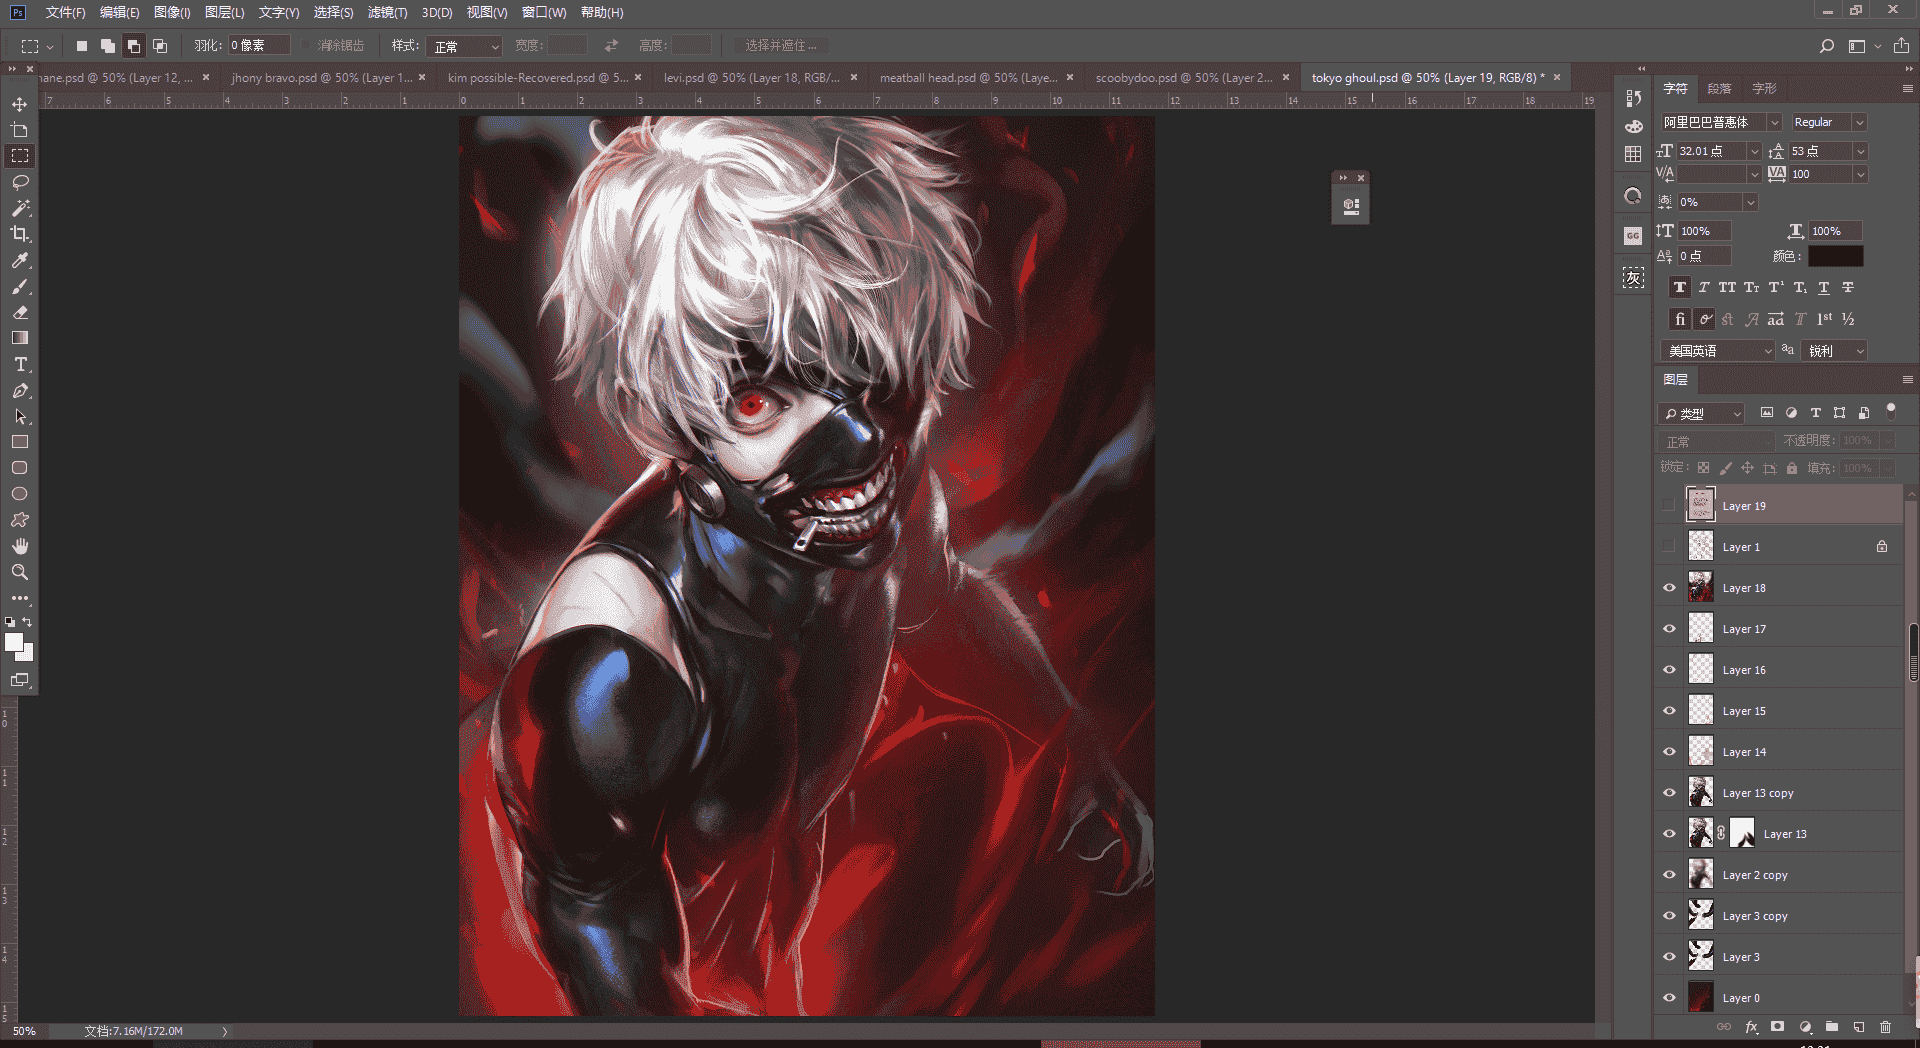Hide Layer 0 visibility eye

tap(1669, 998)
